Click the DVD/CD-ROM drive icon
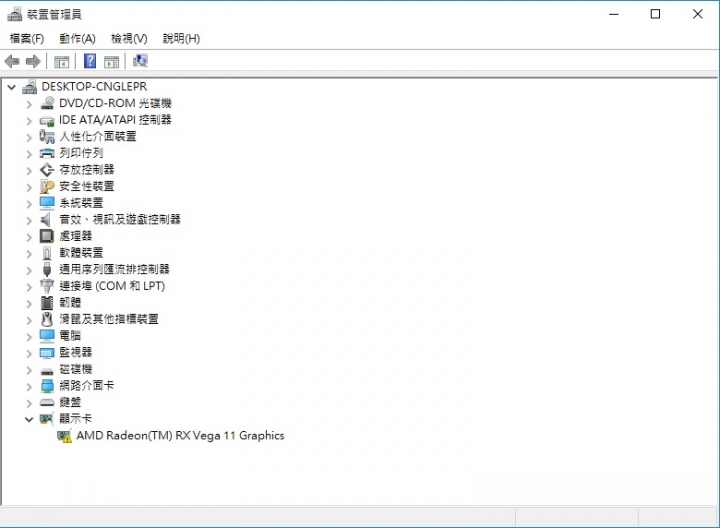 pos(47,103)
